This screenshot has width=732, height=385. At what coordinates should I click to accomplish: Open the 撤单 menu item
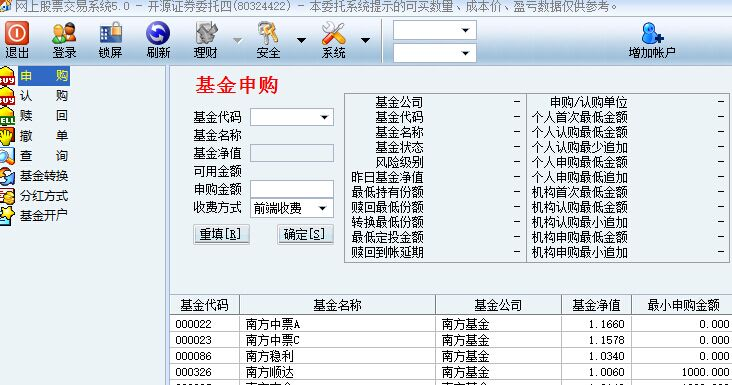(x=44, y=136)
